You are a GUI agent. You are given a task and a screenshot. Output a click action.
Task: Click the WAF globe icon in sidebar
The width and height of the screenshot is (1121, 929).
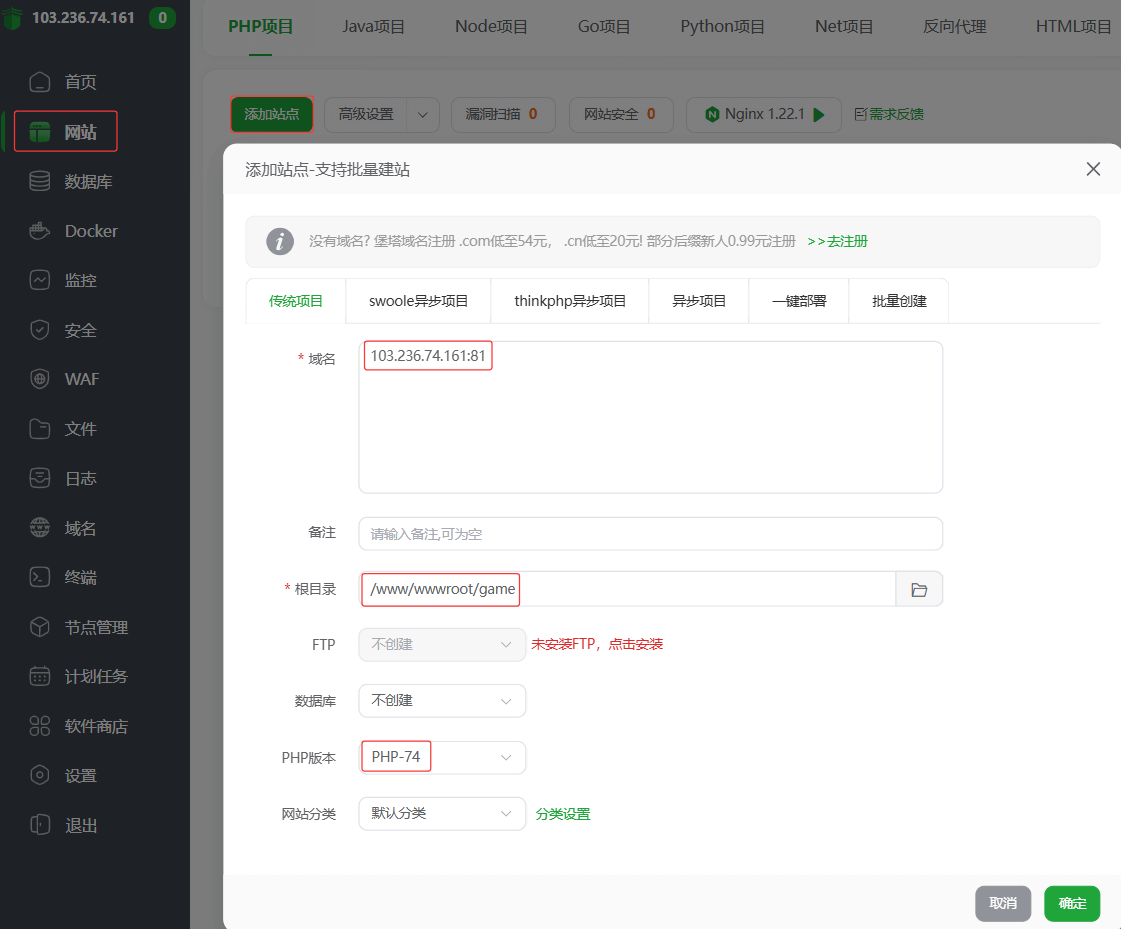tap(40, 379)
